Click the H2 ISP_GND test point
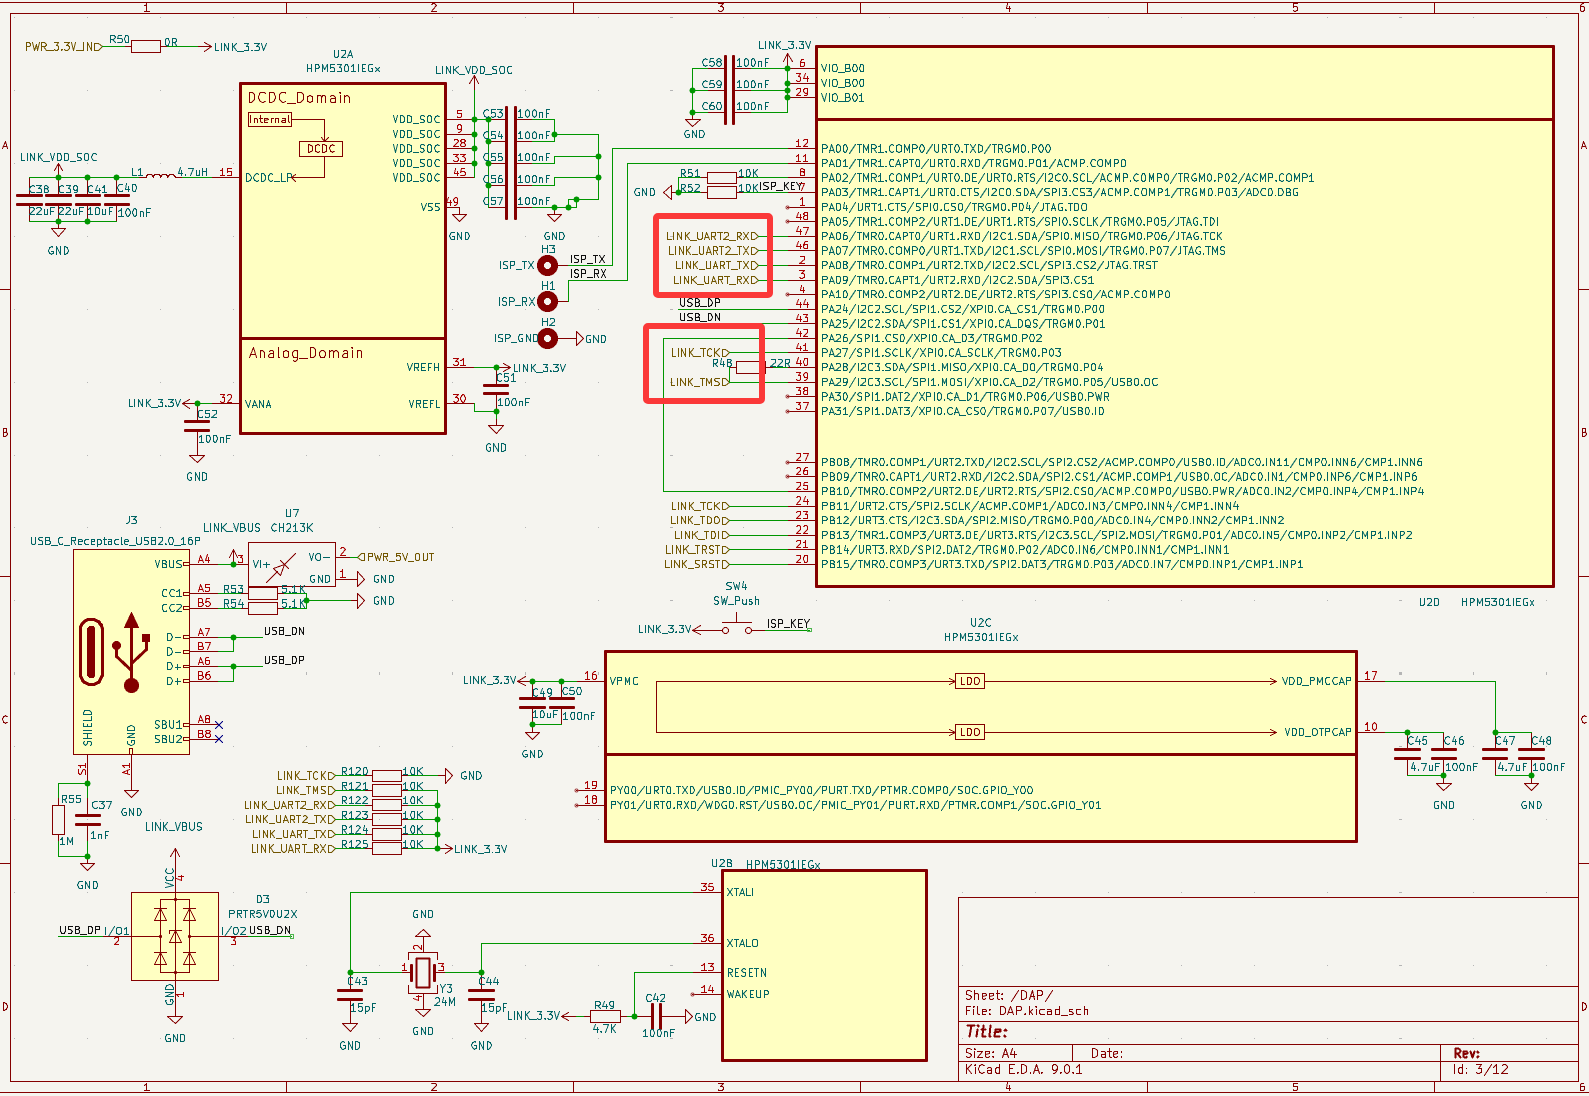The height and width of the screenshot is (1096, 1589). [x=547, y=338]
